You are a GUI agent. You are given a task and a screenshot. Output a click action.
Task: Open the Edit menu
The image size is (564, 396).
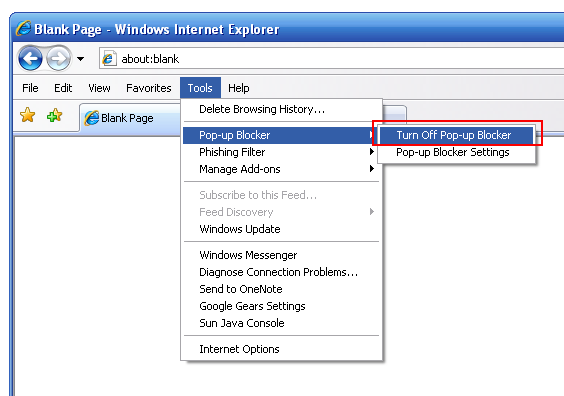click(x=63, y=88)
